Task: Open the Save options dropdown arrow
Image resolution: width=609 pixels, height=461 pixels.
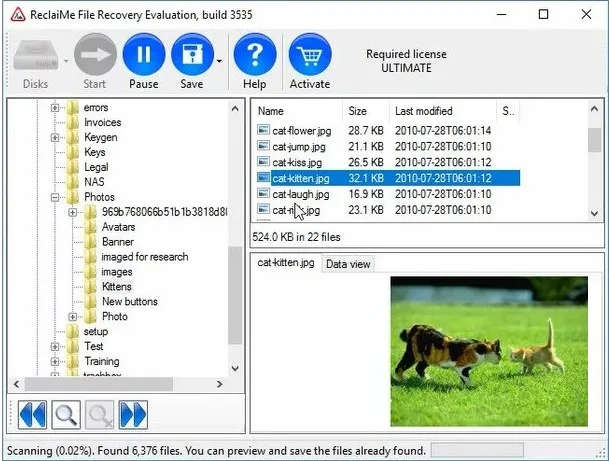Action: [x=219, y=61]
